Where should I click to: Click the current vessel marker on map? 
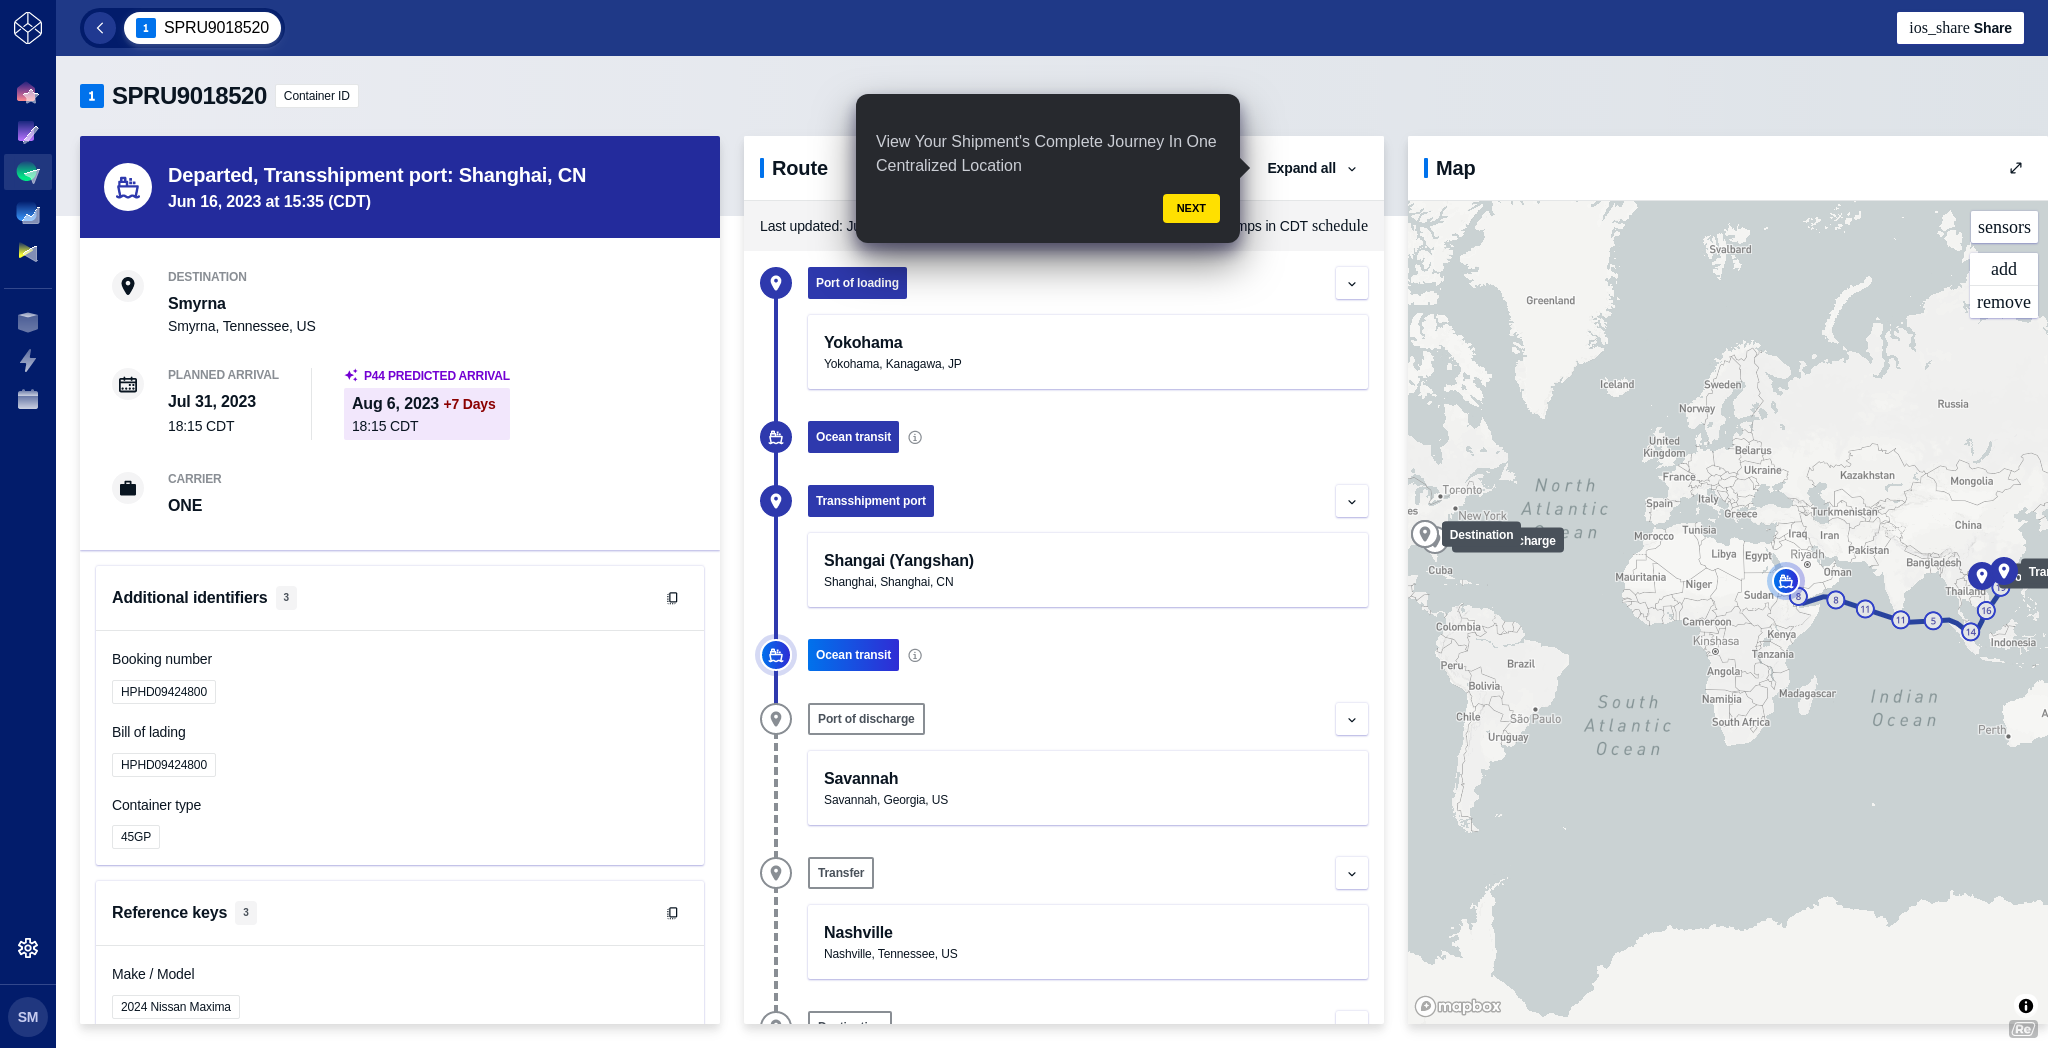click(1785, 581)
